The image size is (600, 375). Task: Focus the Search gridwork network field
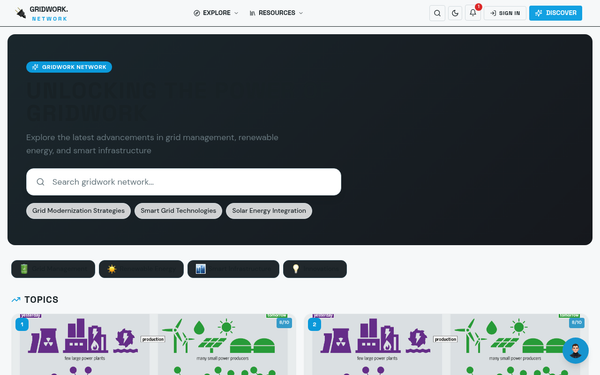(x=184, y=182)
